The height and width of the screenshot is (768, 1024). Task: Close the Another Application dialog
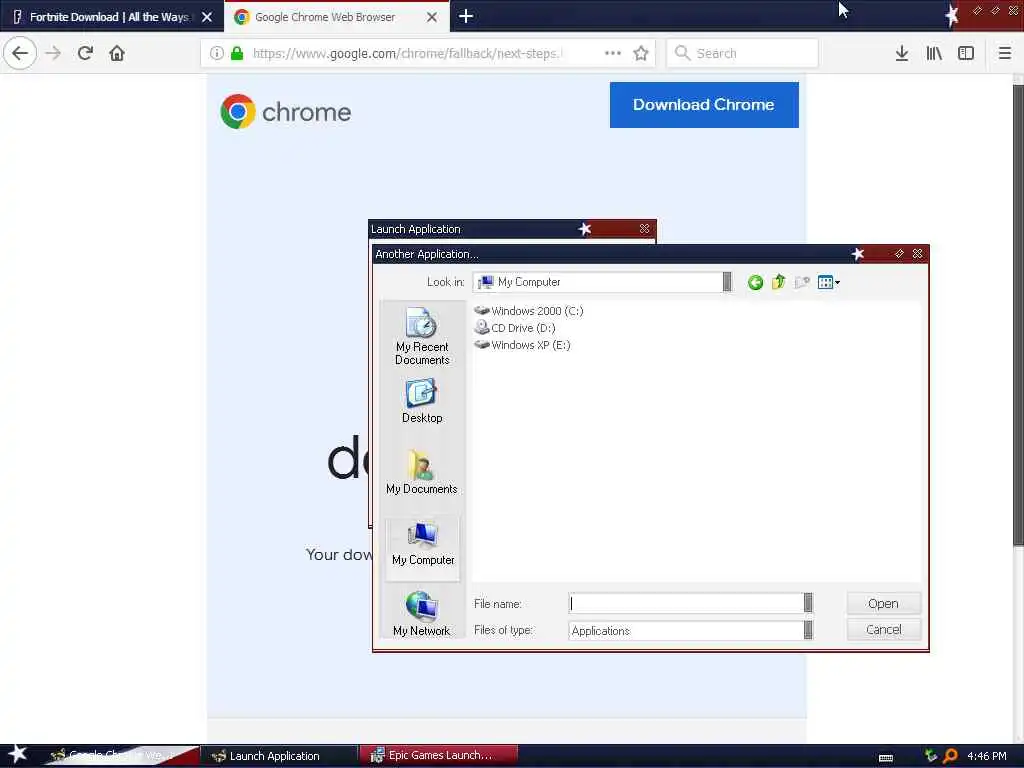[918, 253]
